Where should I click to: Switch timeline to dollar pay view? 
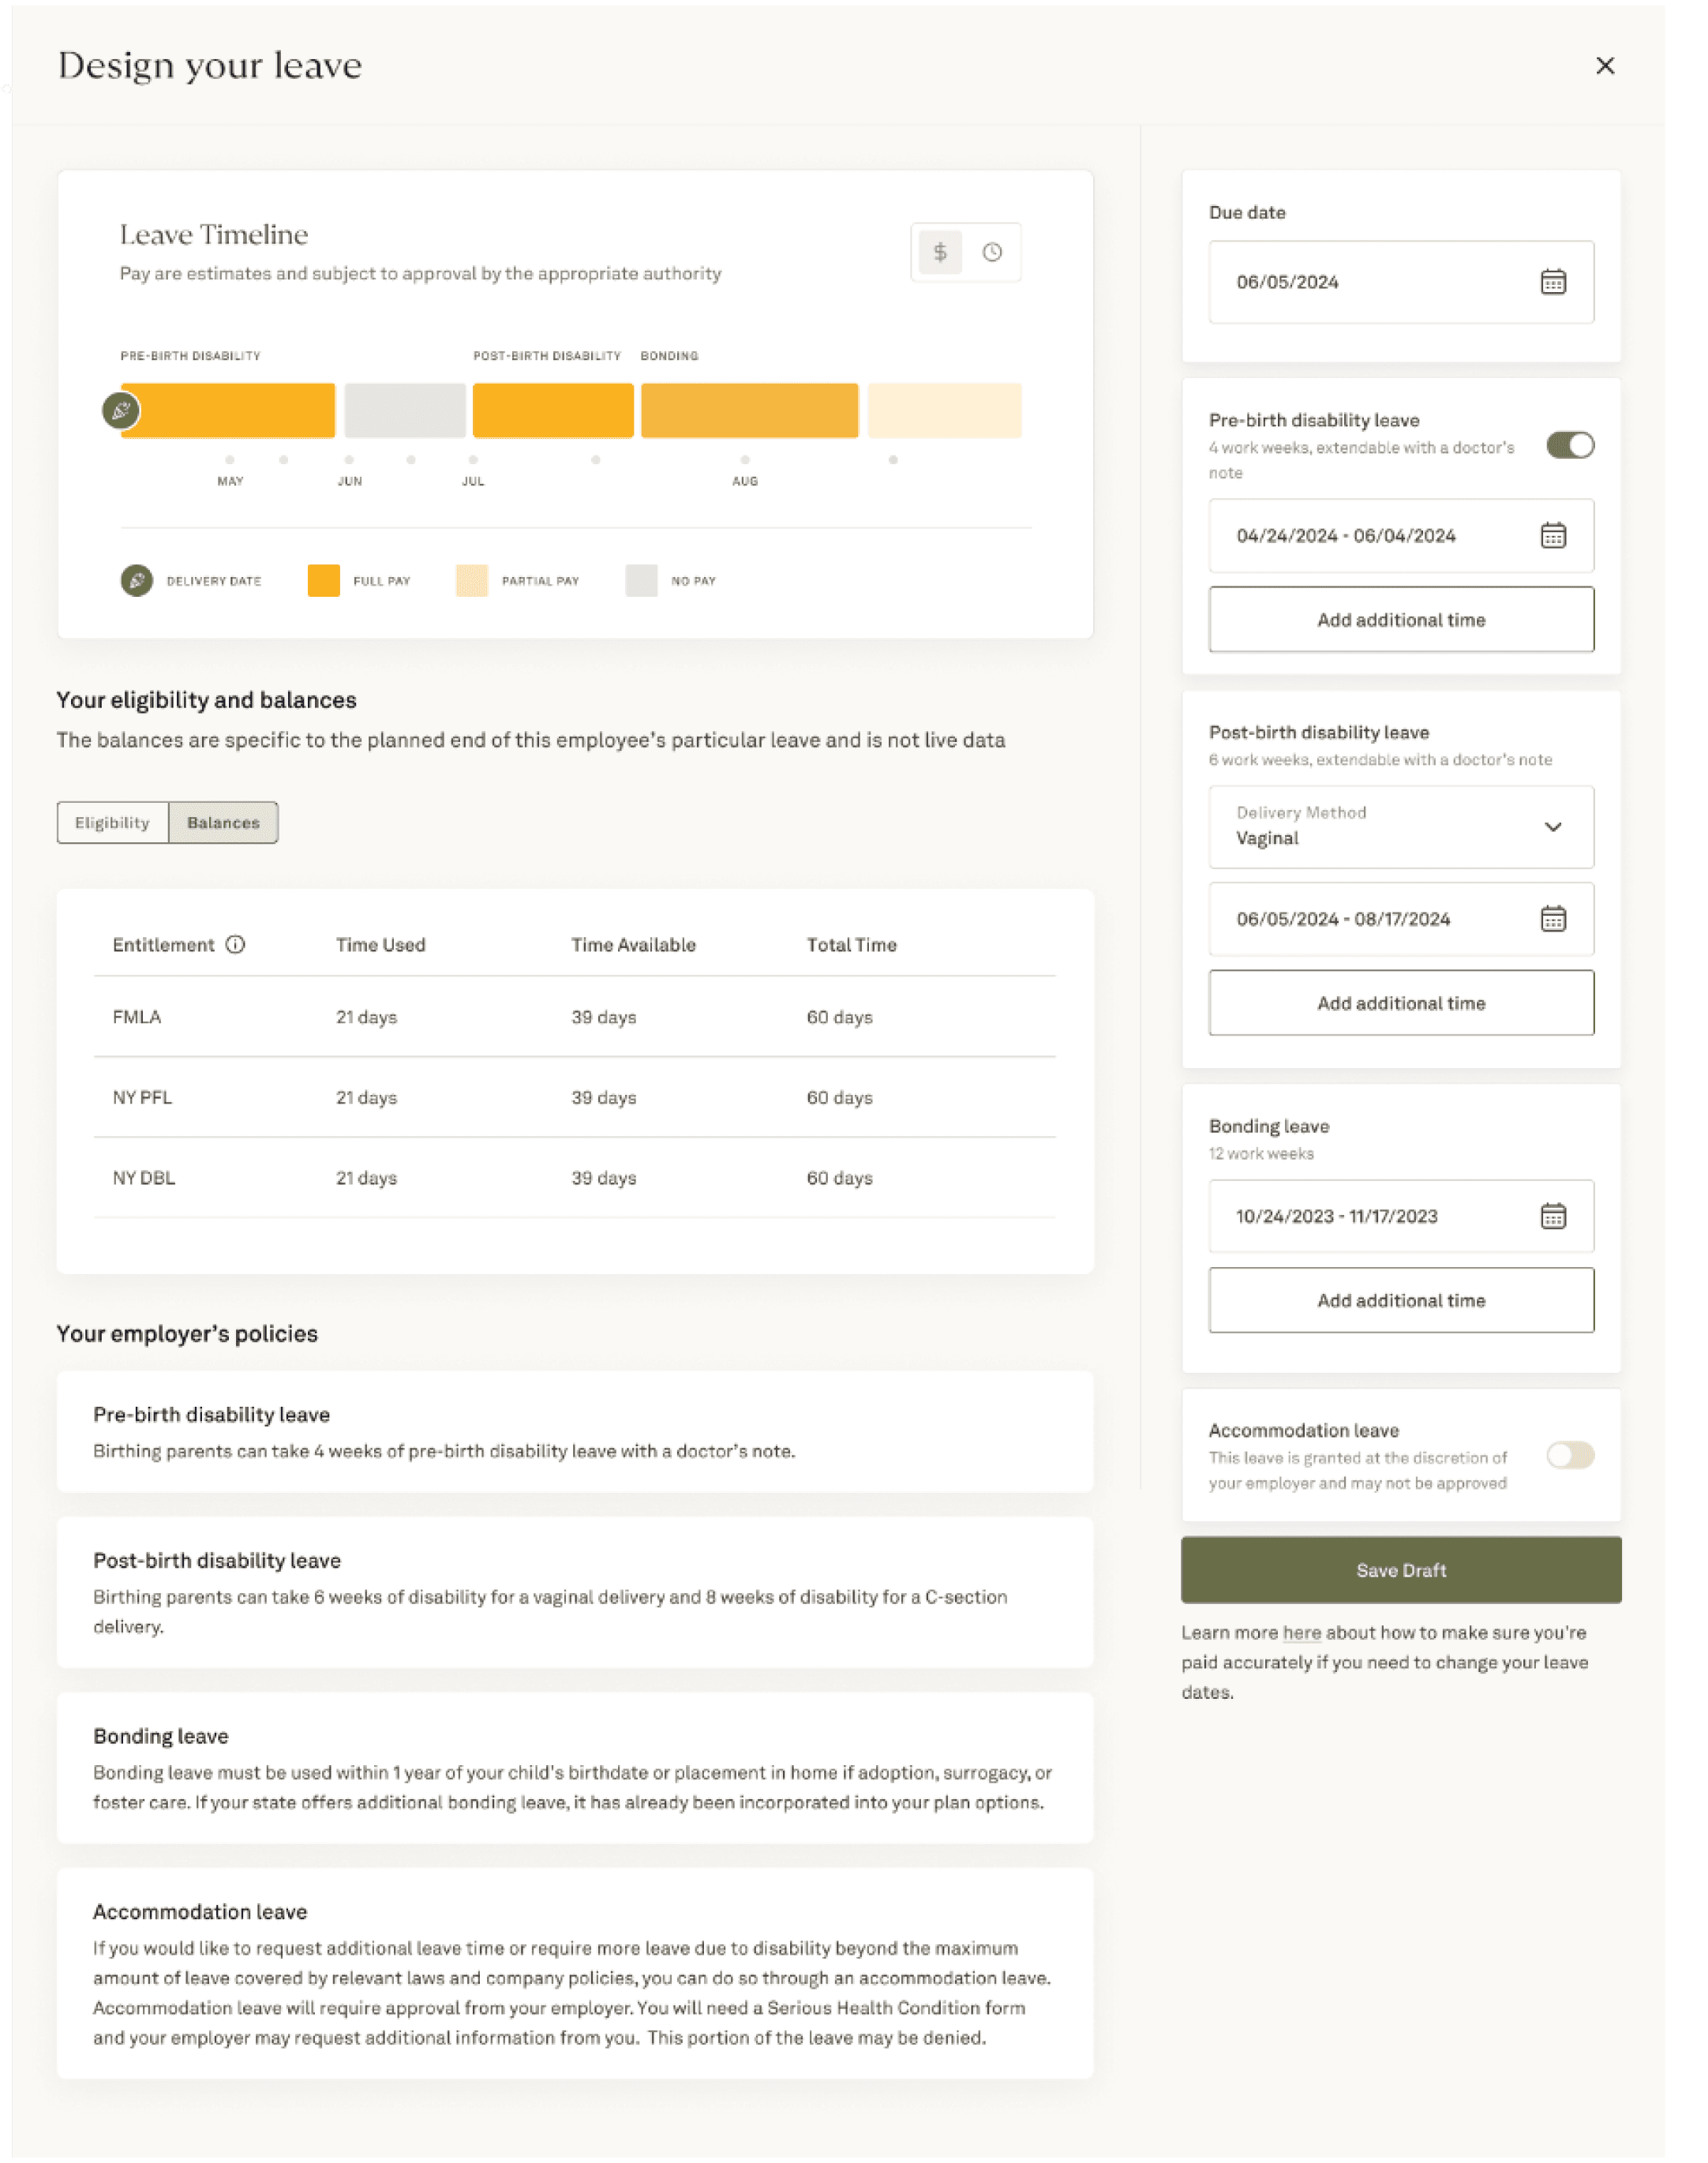coord(939,252)
